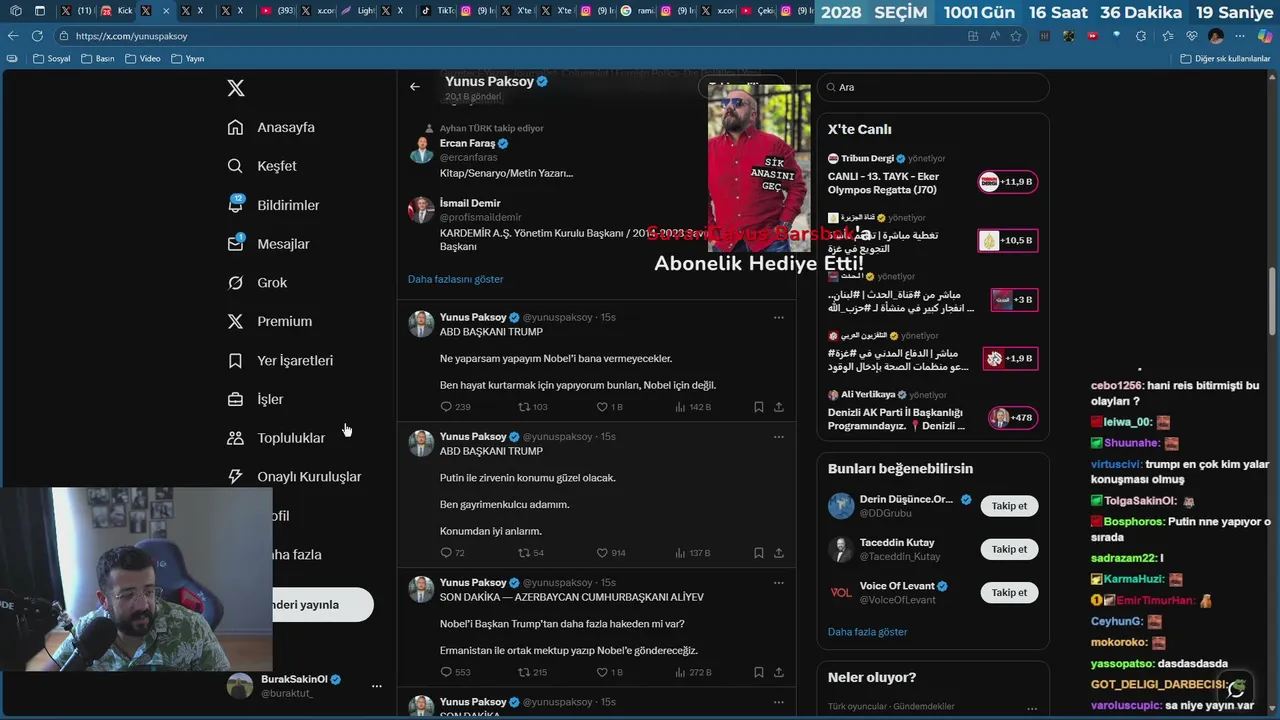Open Basın bookmarks folder
Viewport: 1280px width, 720px height.
pos(97,58)
